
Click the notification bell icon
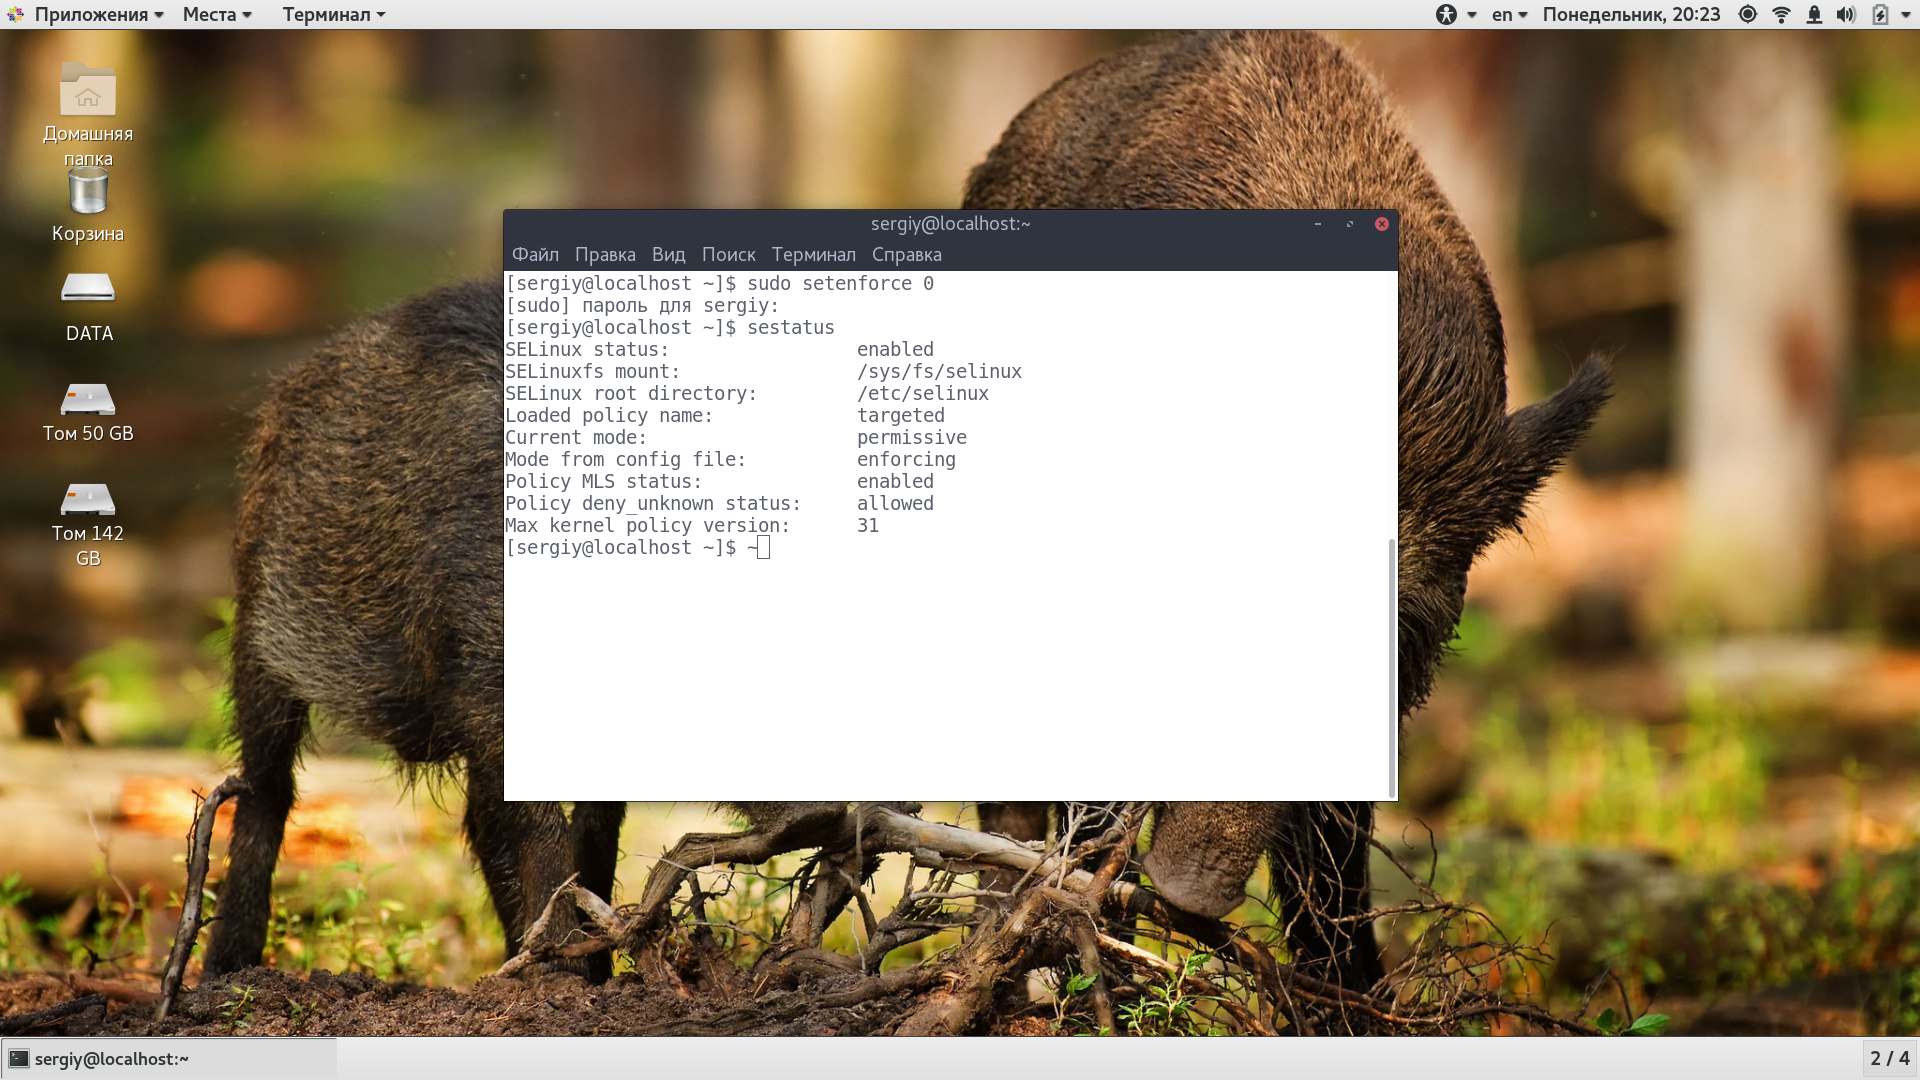[x=1814, y=14]
